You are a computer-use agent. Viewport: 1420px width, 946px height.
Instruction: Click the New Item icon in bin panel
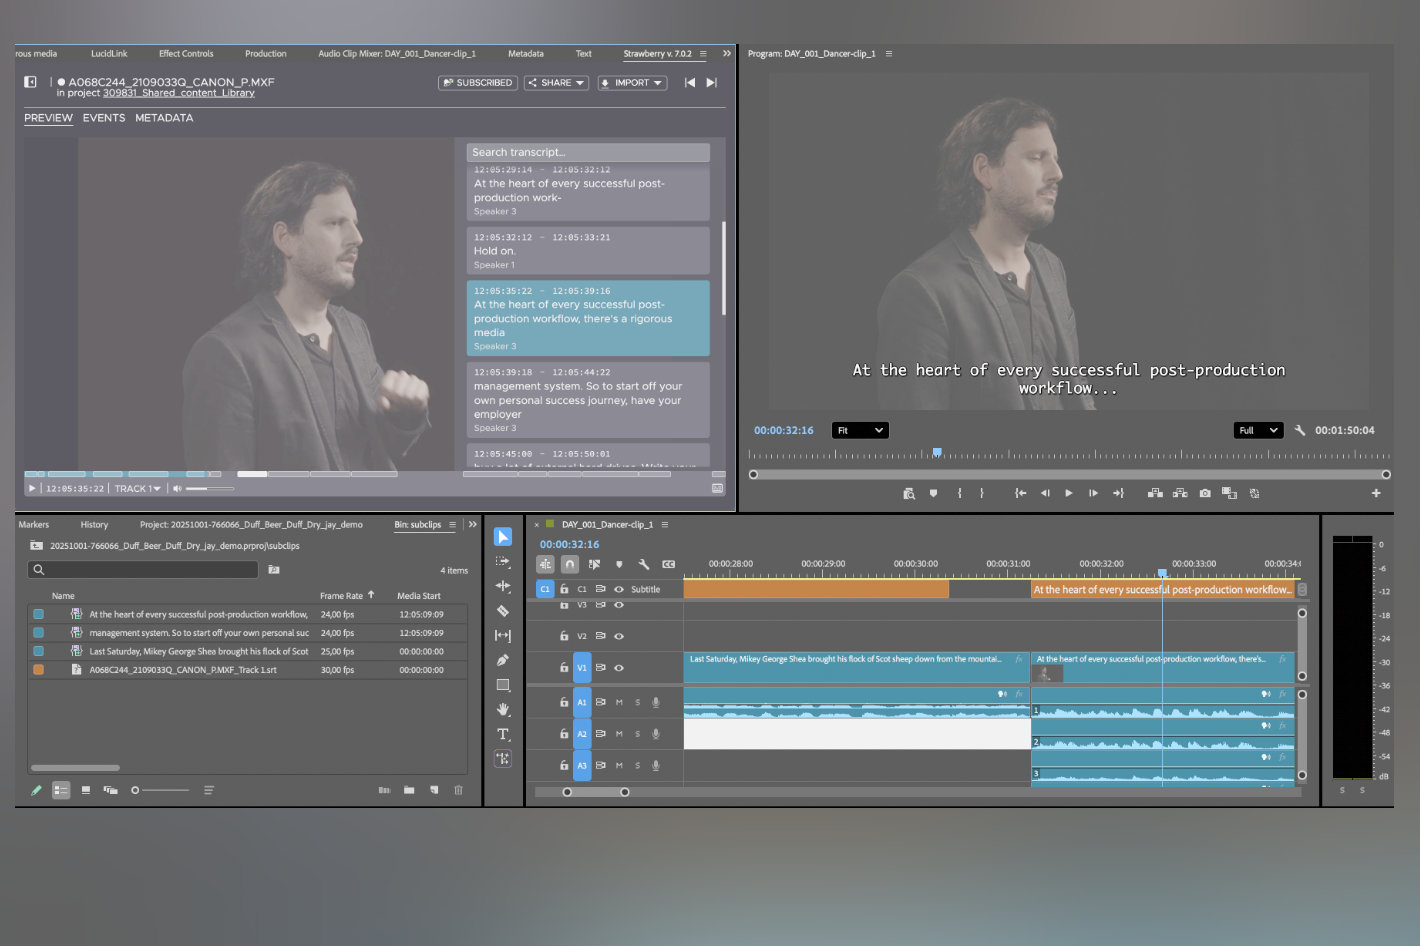click(x=434, y=790)
